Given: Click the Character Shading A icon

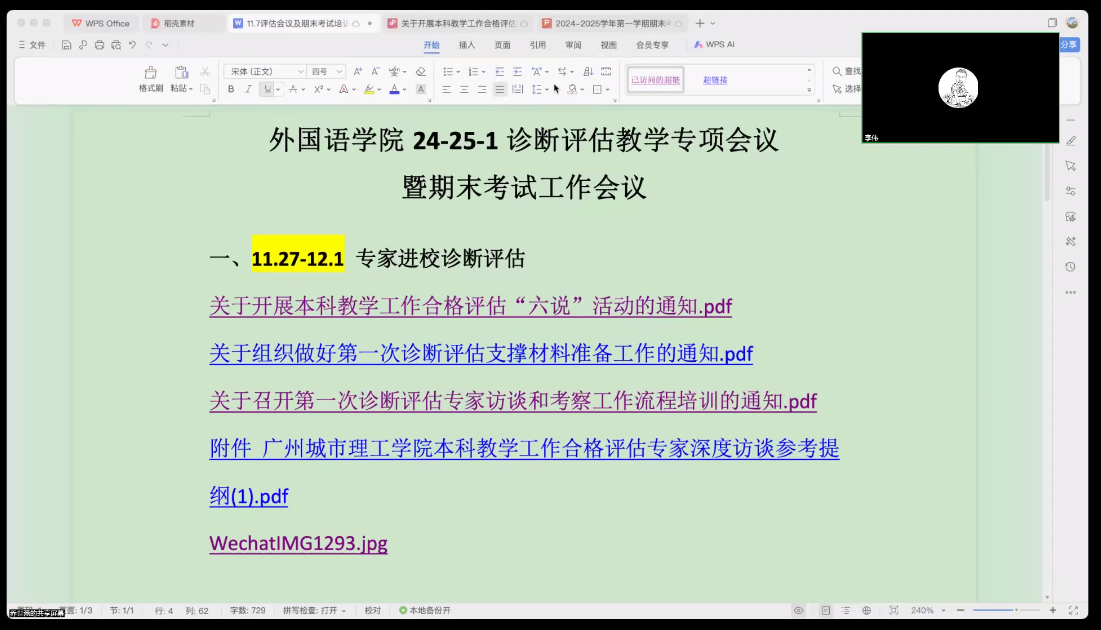Looking at the screenshot, I should (x=421, y=89).
